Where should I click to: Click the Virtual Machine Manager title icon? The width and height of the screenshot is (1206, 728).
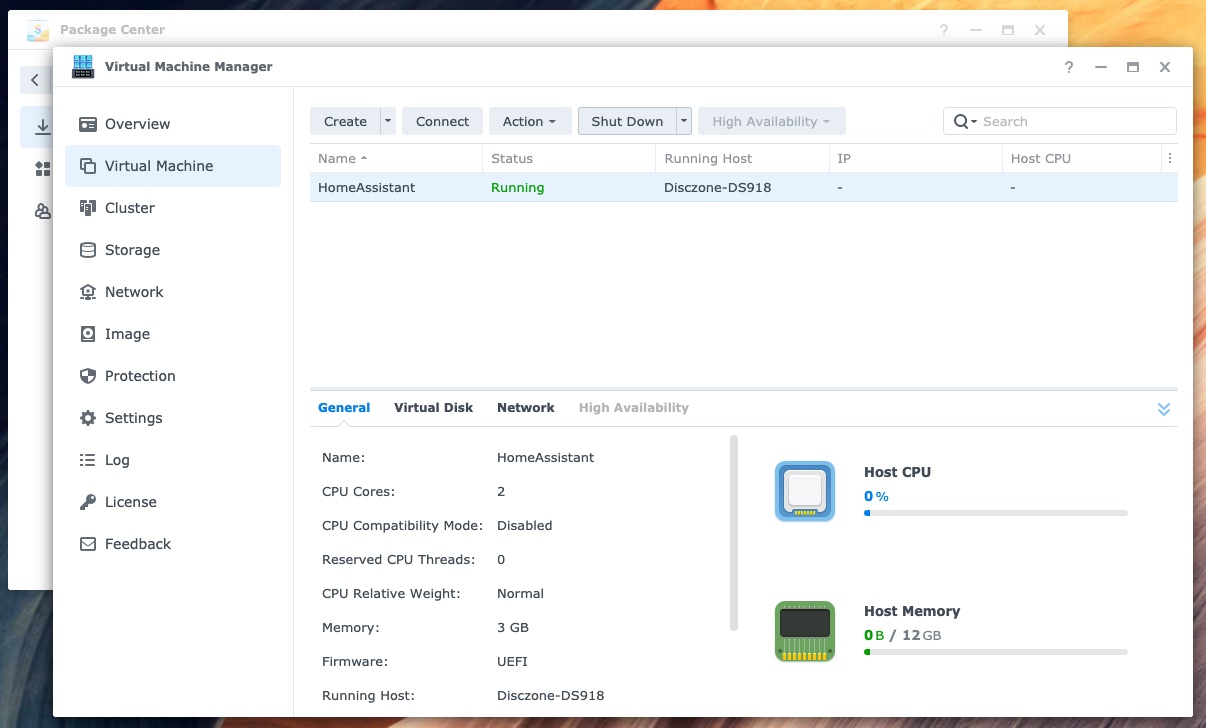[x=83, y=67]
